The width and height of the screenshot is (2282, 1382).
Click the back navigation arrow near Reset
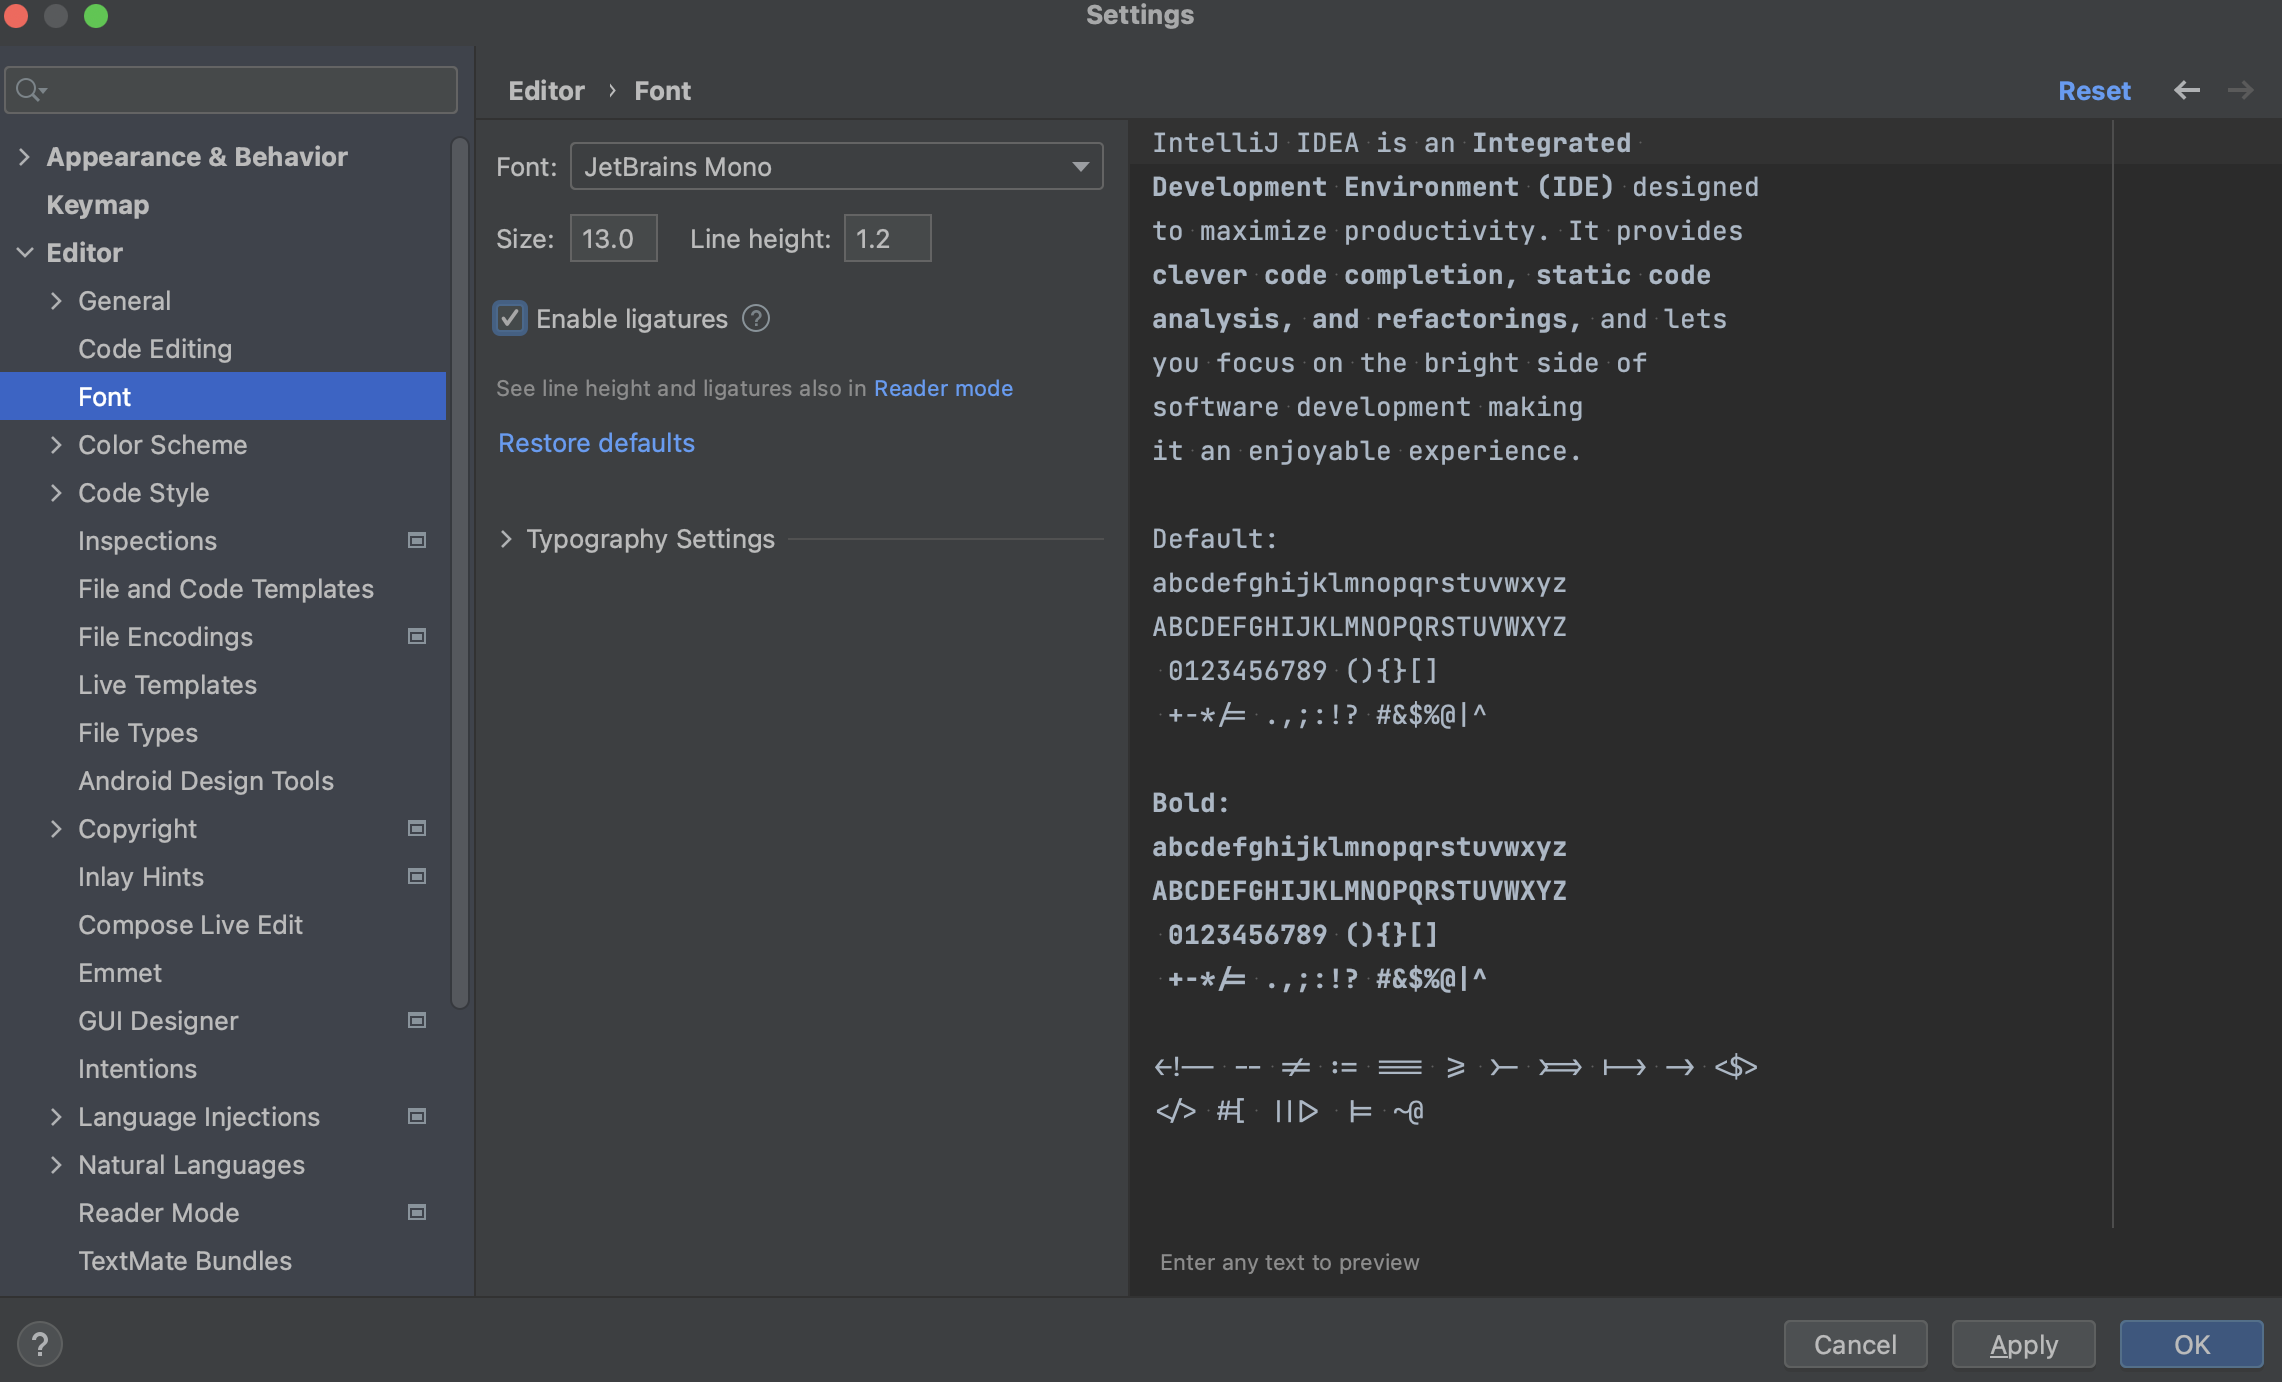[x=2188, y=90]
